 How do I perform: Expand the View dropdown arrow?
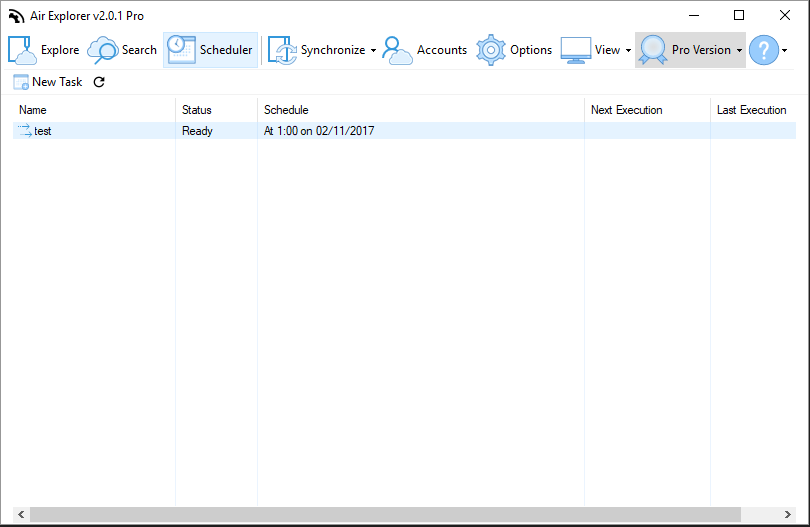[628, 51]
